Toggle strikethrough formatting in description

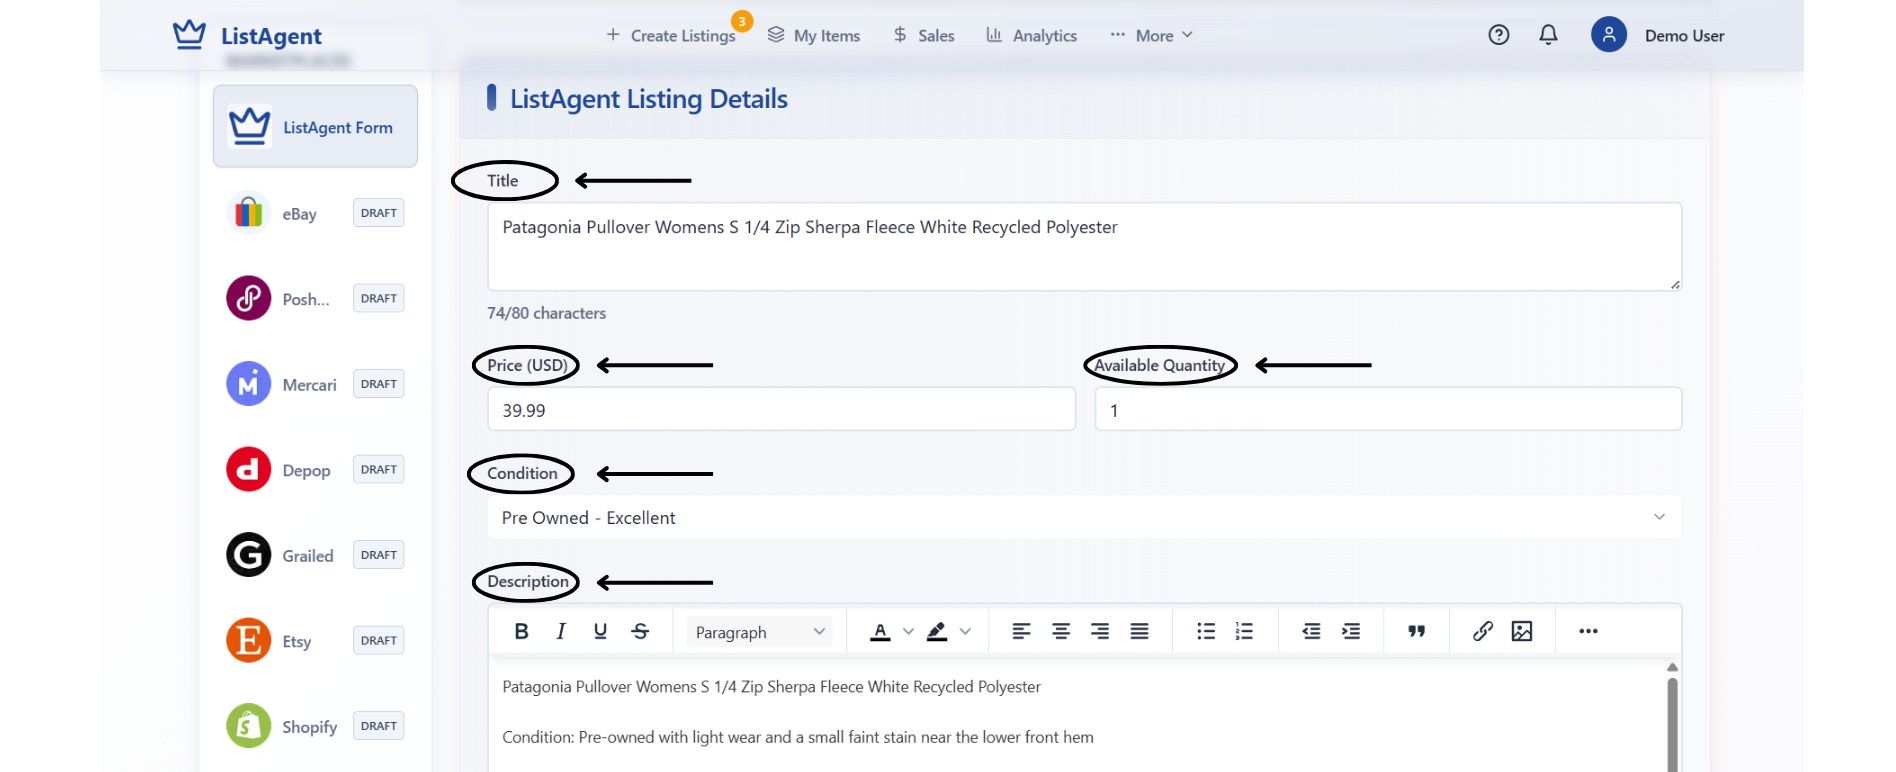click(640, 631)
